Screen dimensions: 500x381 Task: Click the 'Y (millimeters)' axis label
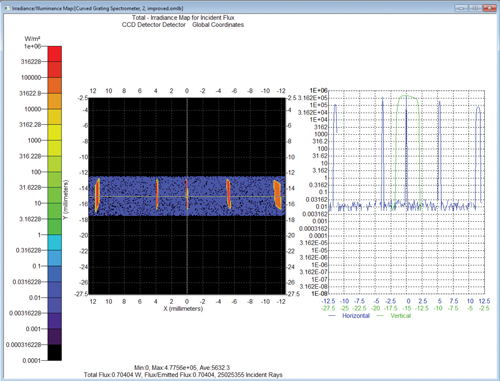[x=66, y=199]
